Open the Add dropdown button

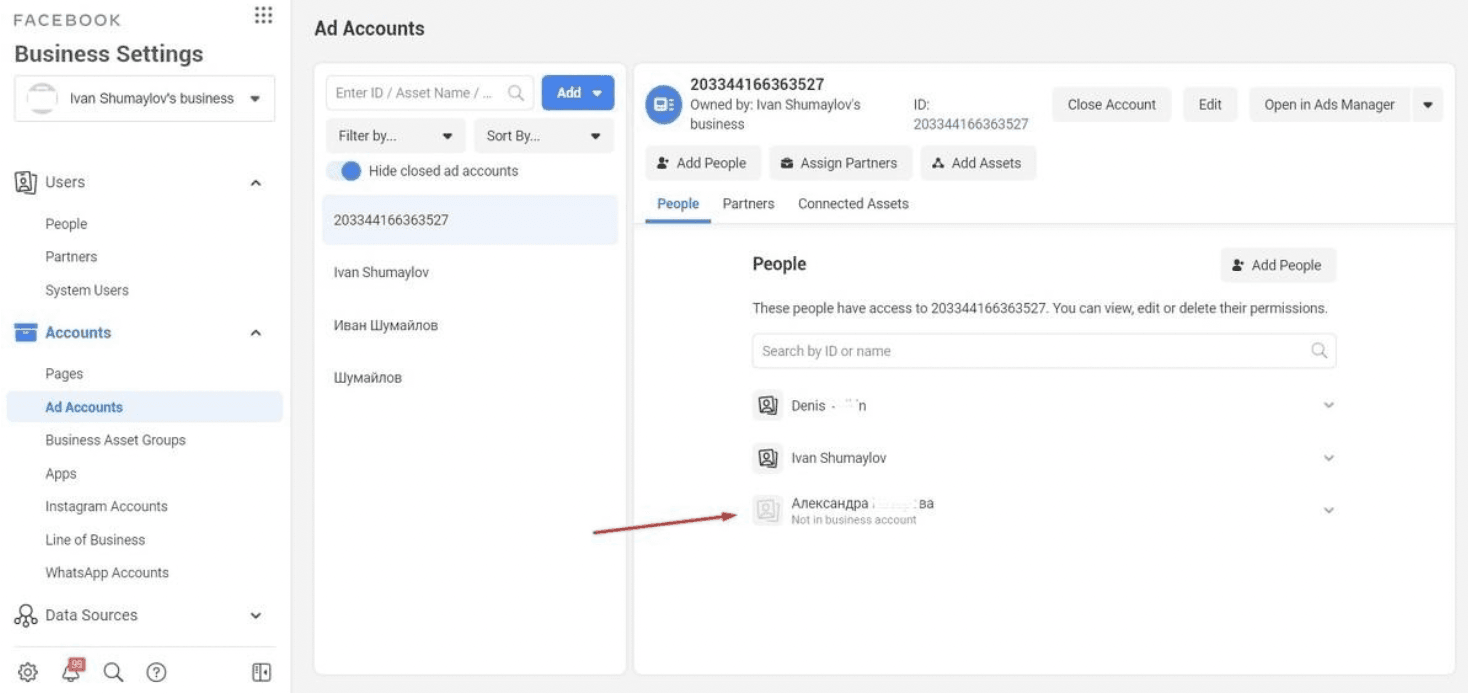[578, 93]
